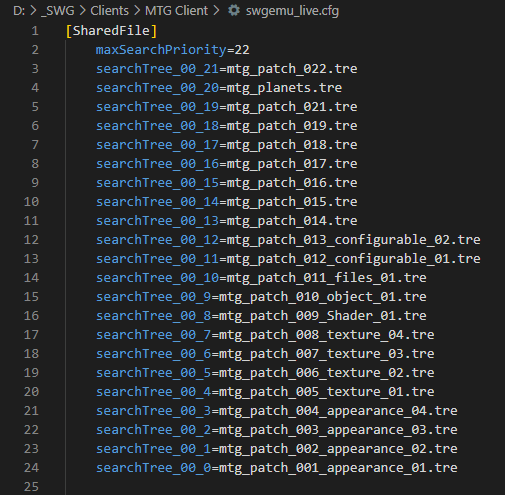Click the searchTree_00_10 key
The width and height of the screenshot is (505, 495).
pyautogui.click(x=157, y=278)
